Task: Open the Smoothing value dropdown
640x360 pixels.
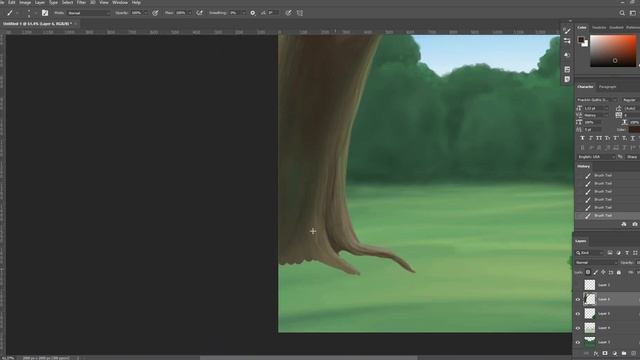Action: pyautogui.click(x=244, y=13)
